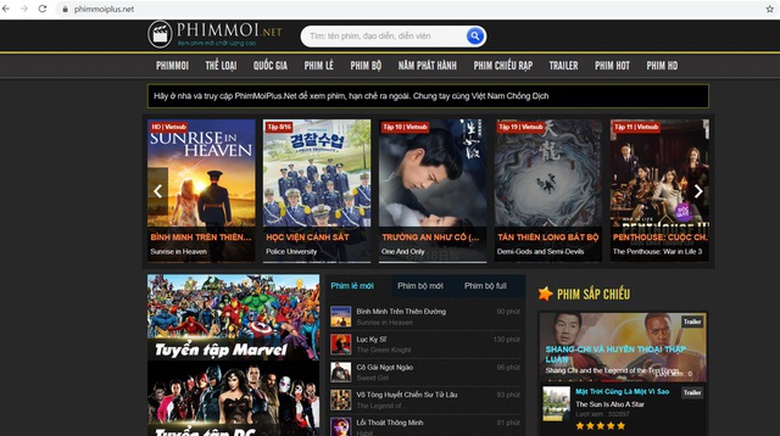Click carousel previous arrow

click(158, 191)
